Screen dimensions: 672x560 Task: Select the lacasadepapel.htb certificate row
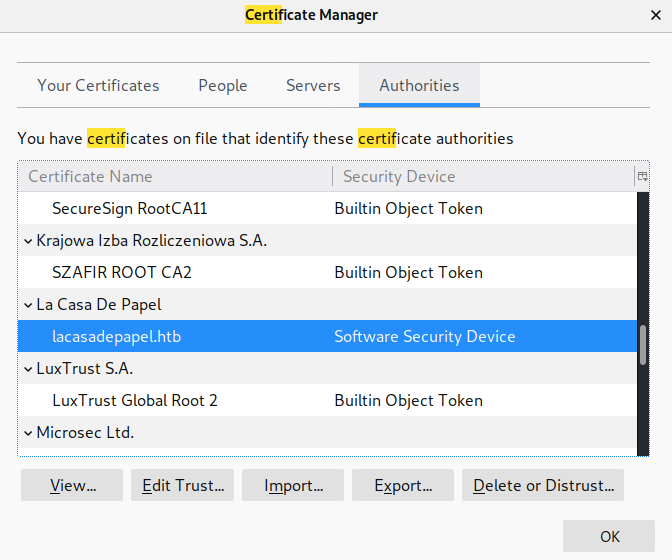pyautogui.click(x=116, y=337)
